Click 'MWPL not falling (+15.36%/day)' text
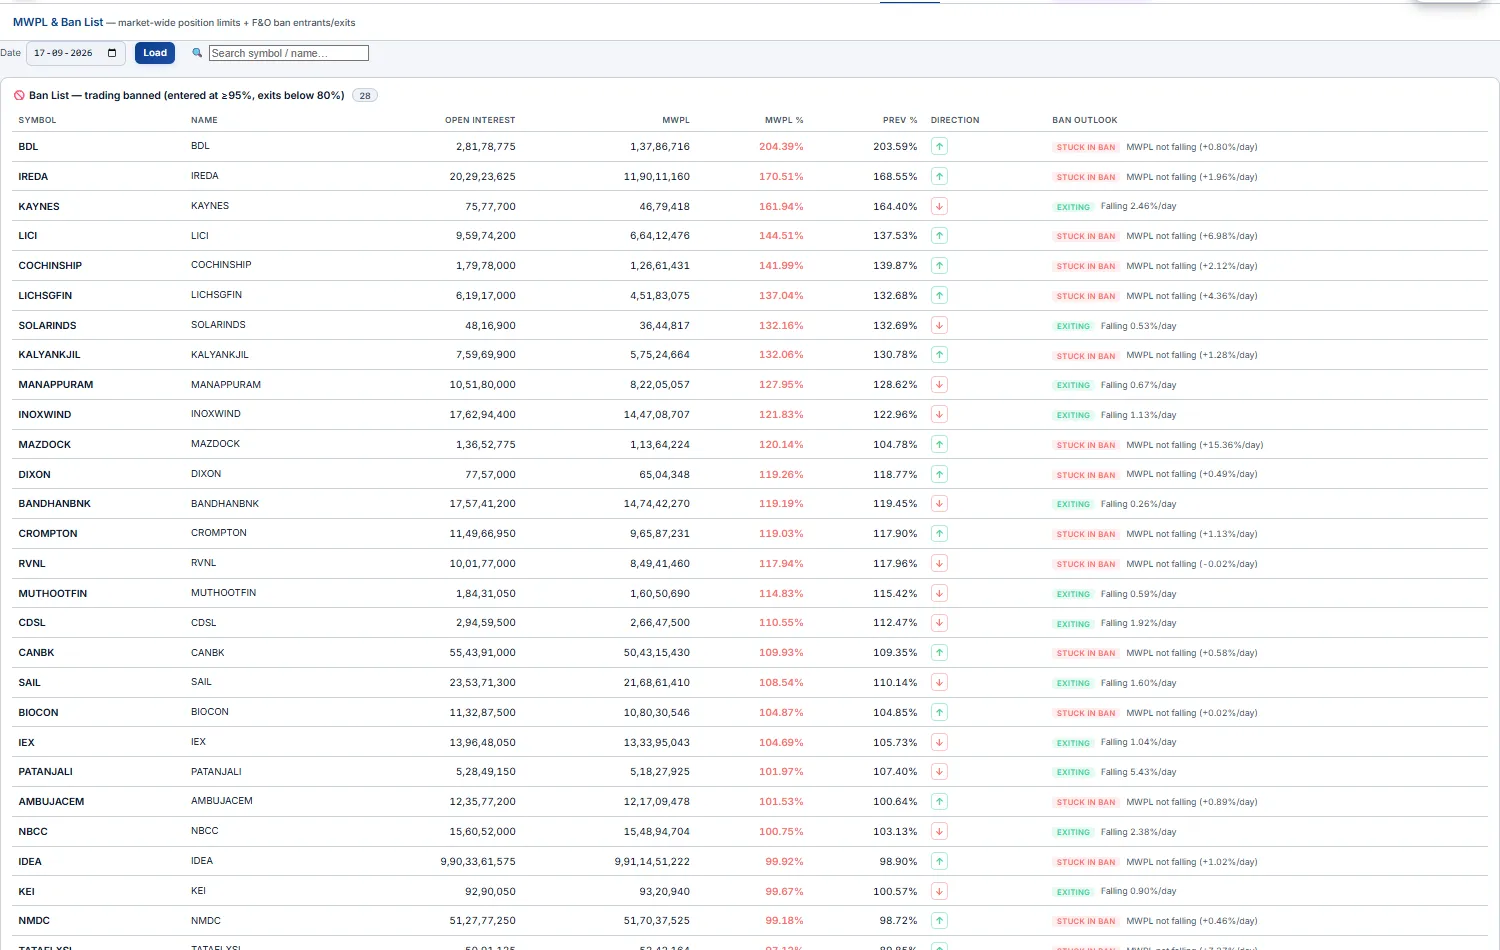This screenshot has width=1500, height=950. click(x=1195, y=445)
